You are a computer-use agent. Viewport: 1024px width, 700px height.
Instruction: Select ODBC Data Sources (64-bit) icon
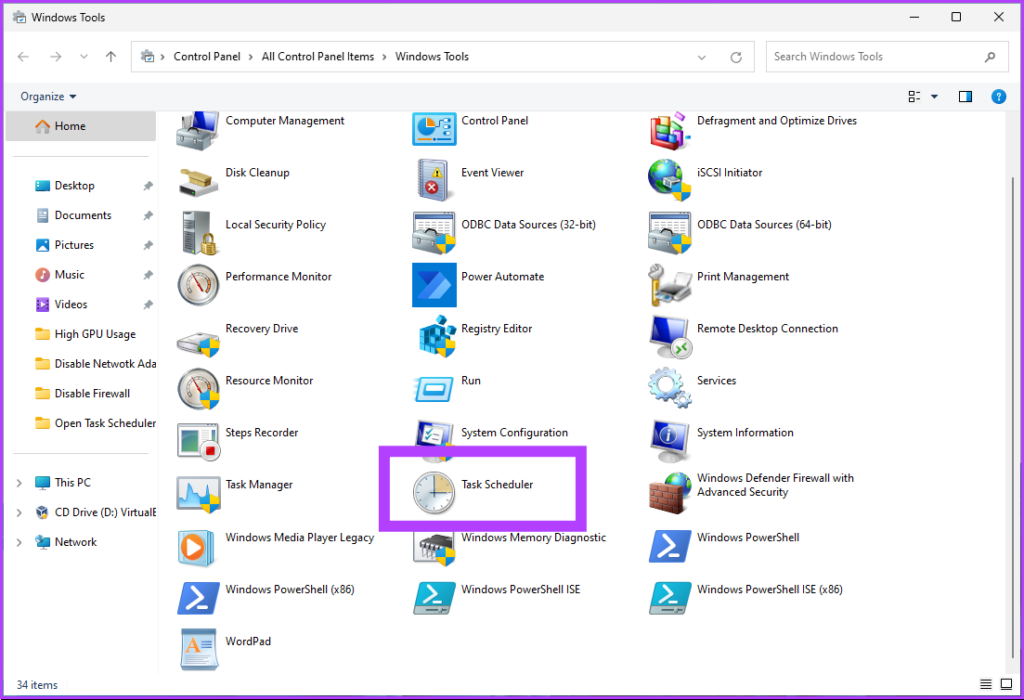click(x=669, y=232)
